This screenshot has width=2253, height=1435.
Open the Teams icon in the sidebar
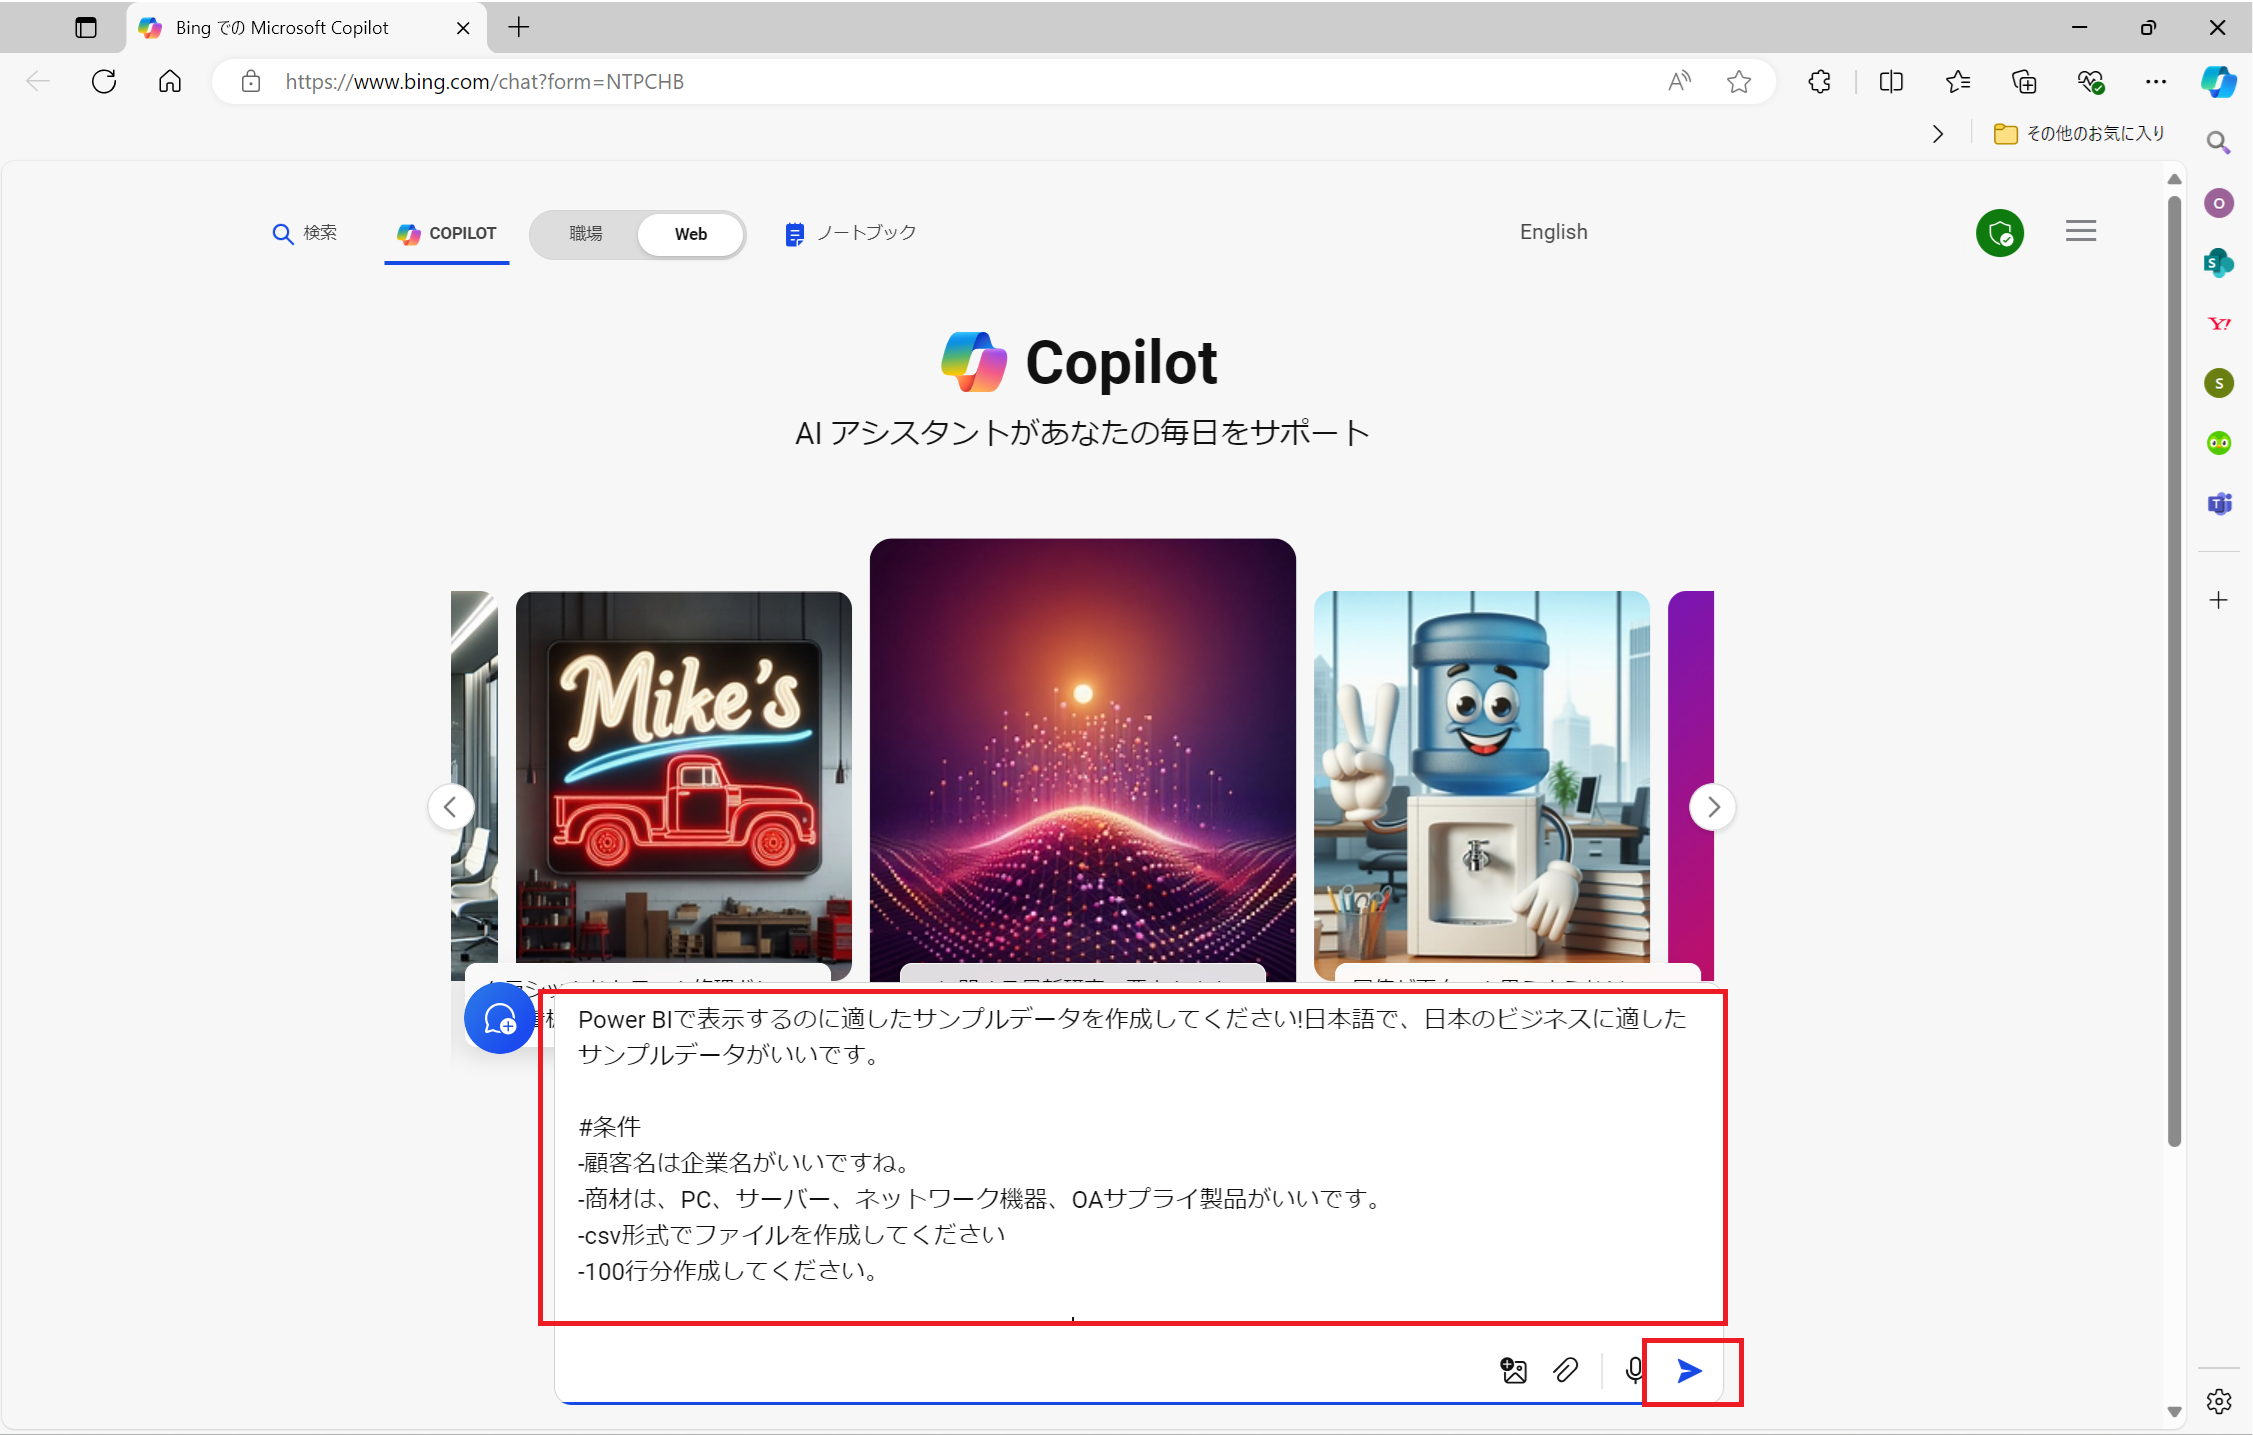[x=2219, y=503]
